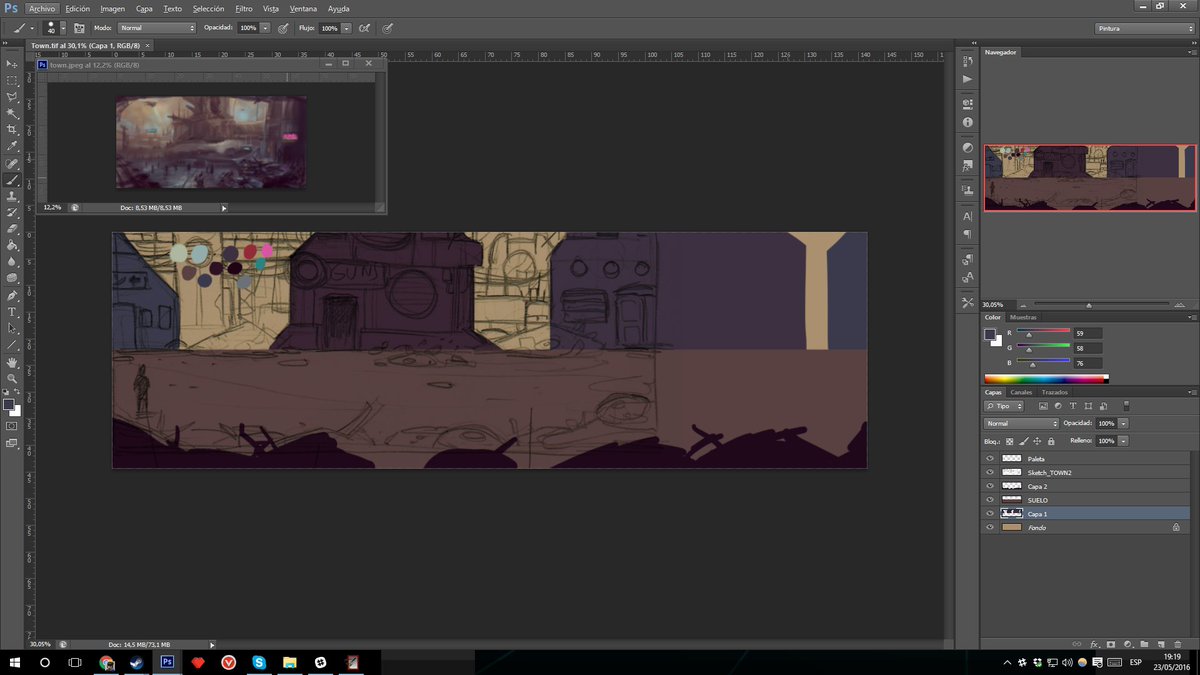Image resolution: width=1200 pixels, height=675 pixels.
Task: Select the Pen tool
Action: [12, 295]
